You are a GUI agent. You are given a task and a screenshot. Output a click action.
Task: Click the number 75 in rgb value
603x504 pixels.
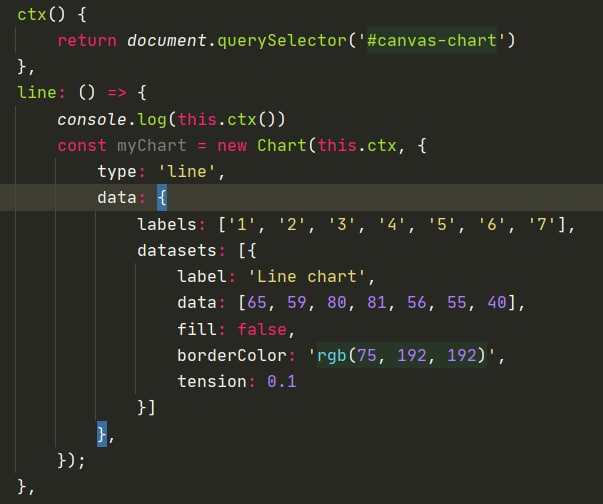[367, 355]
